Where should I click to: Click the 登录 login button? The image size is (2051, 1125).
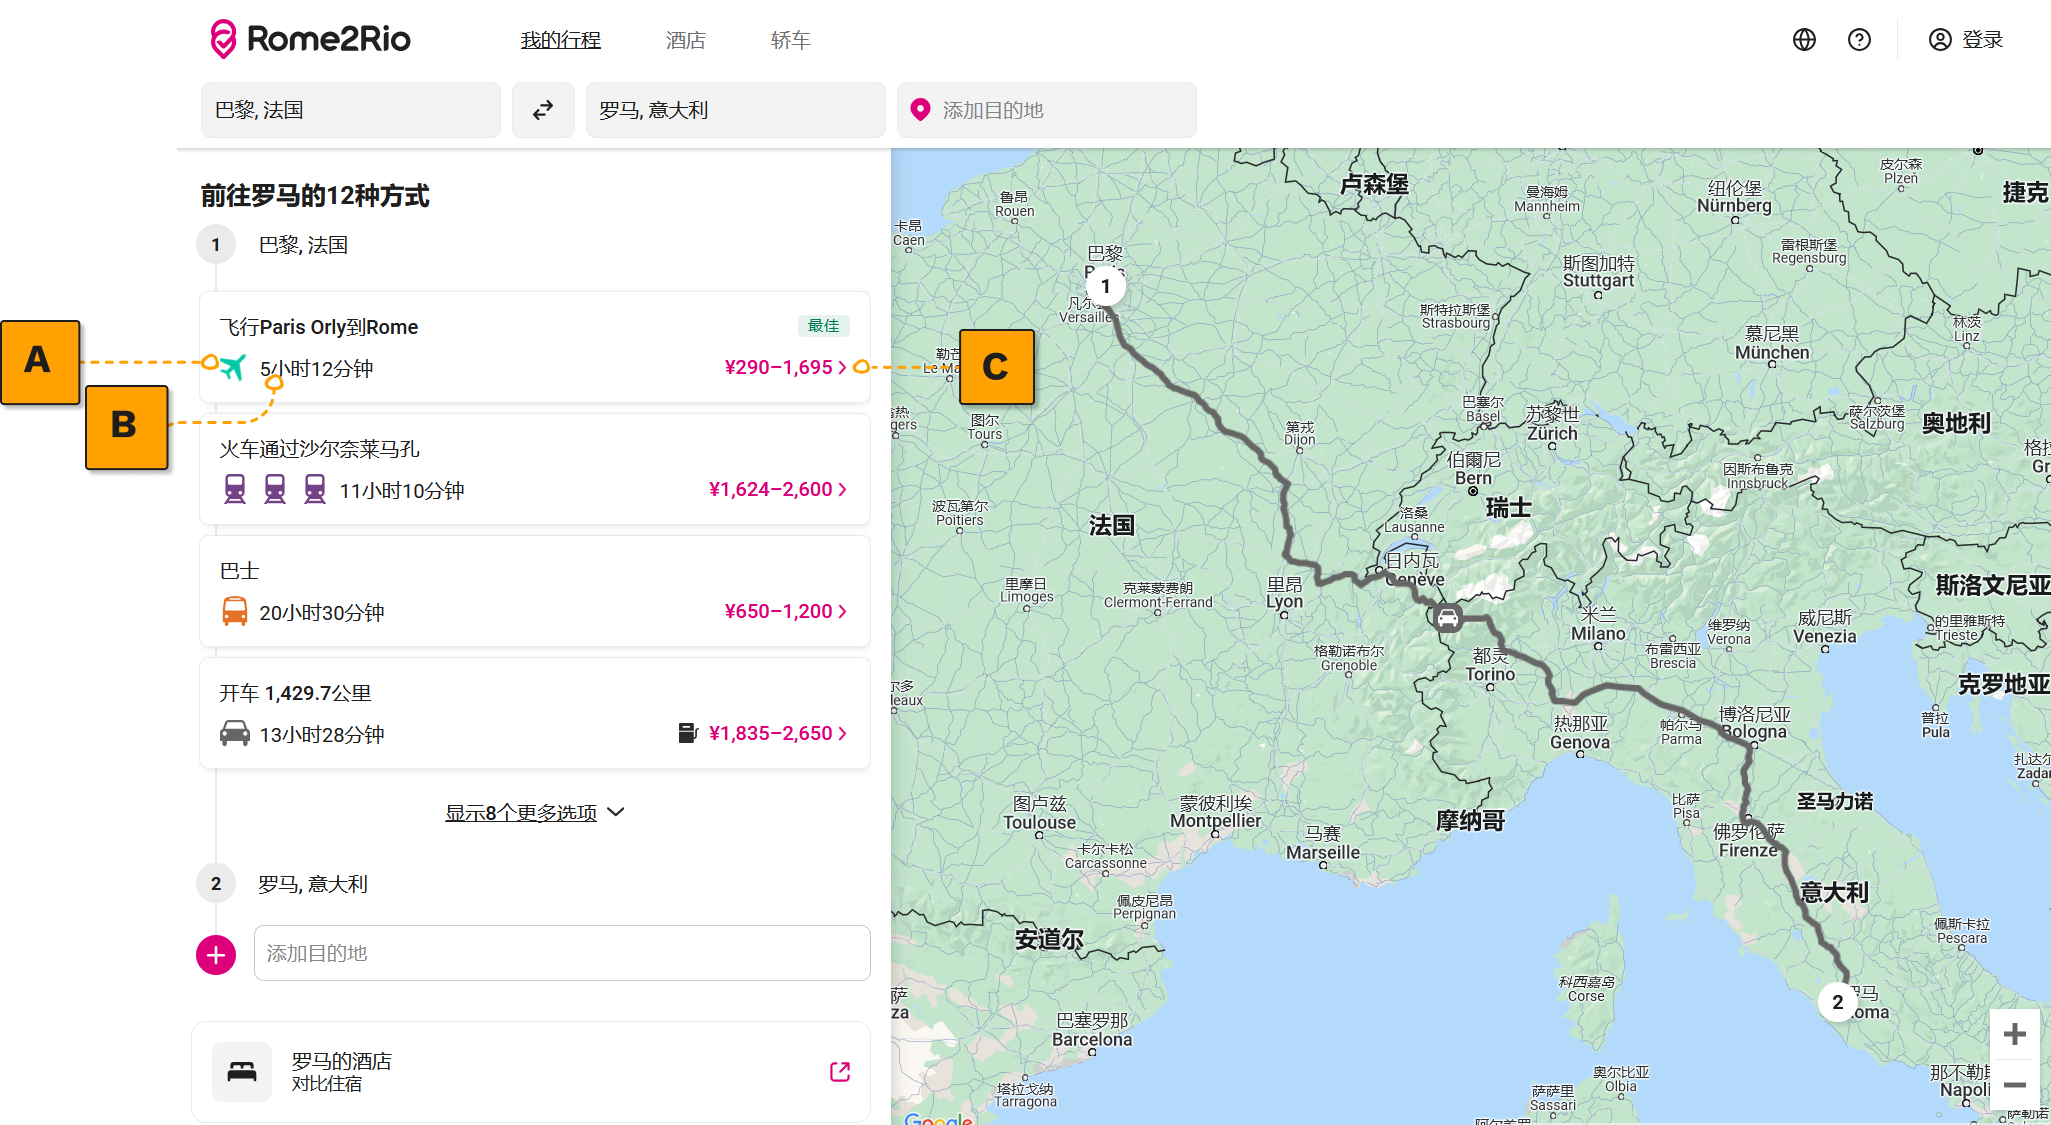pyautogui.click(x=1966, y=40)
